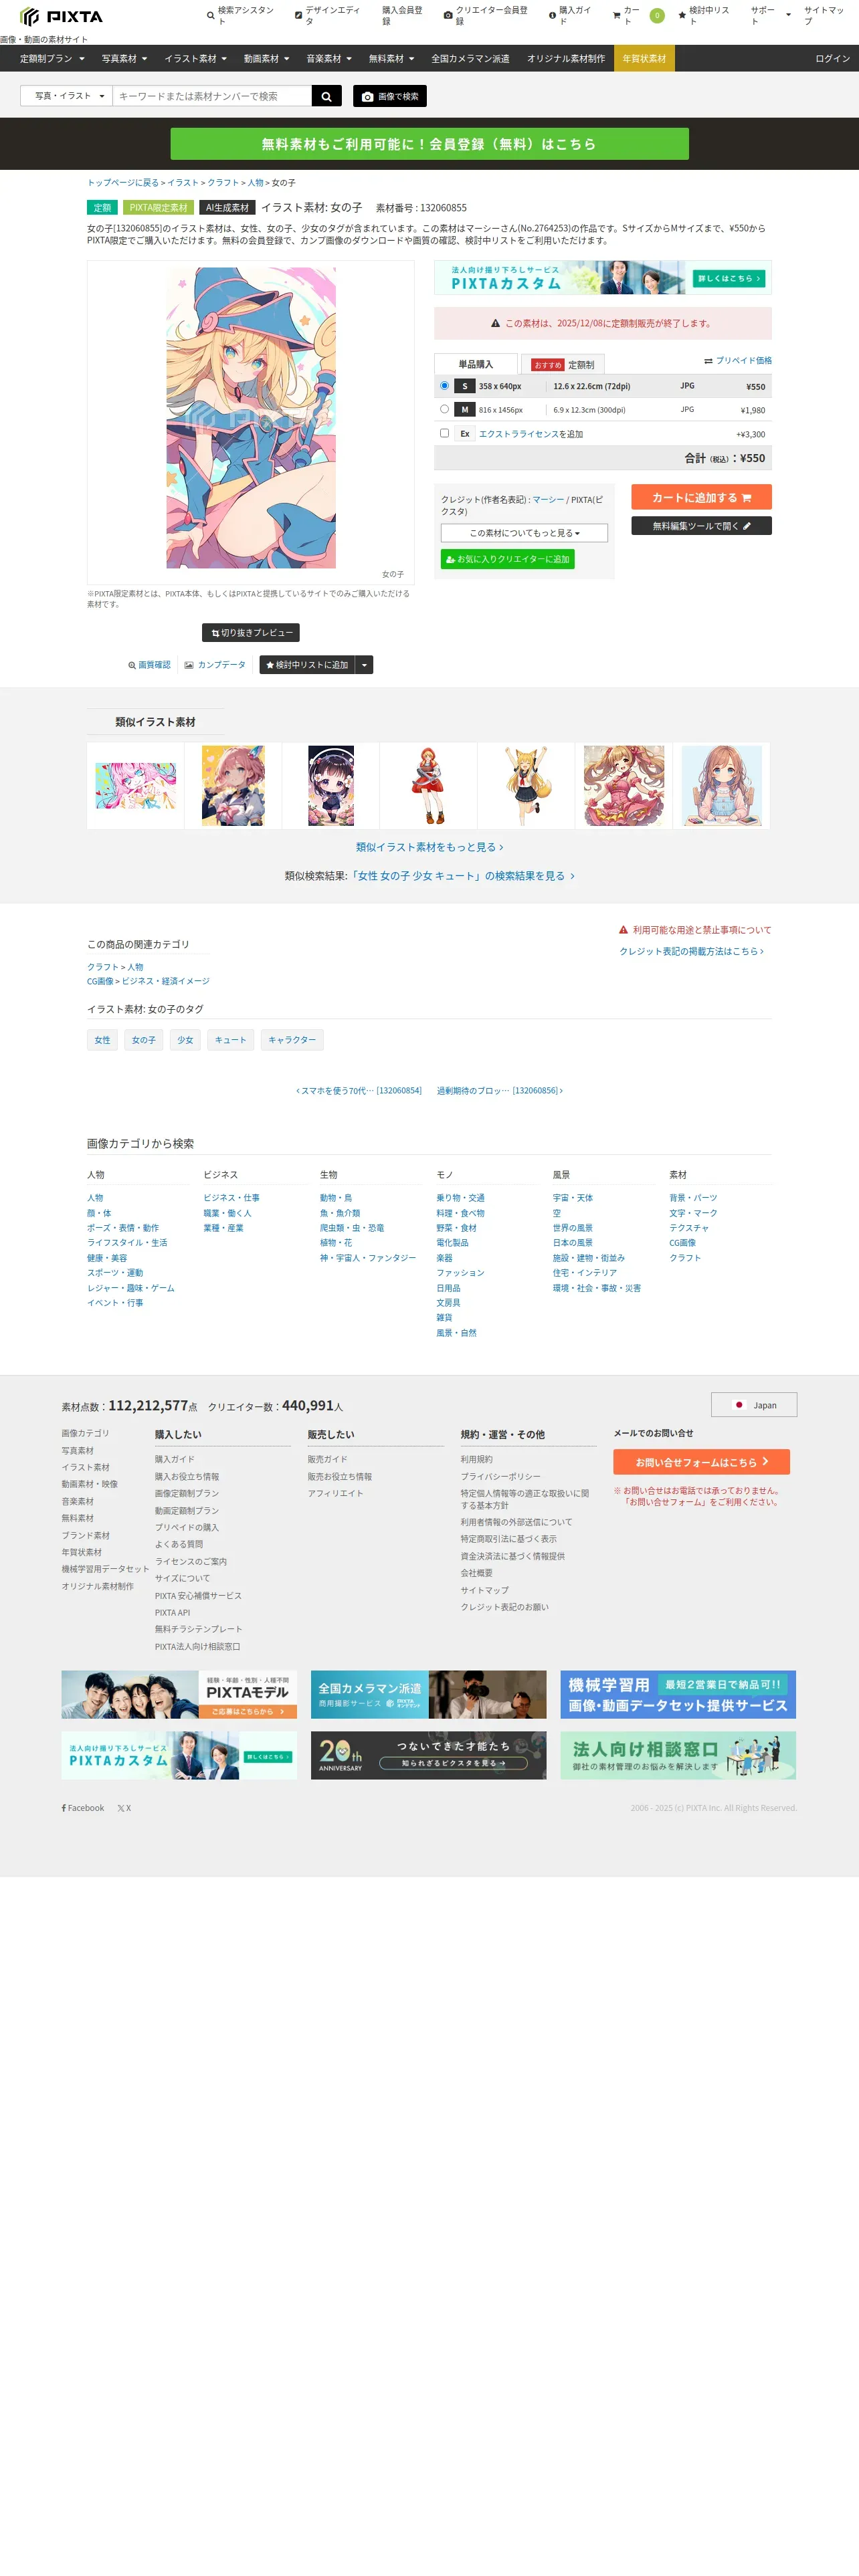
Task: Open サイトマップ link in header
Action: tap(824, 15)
